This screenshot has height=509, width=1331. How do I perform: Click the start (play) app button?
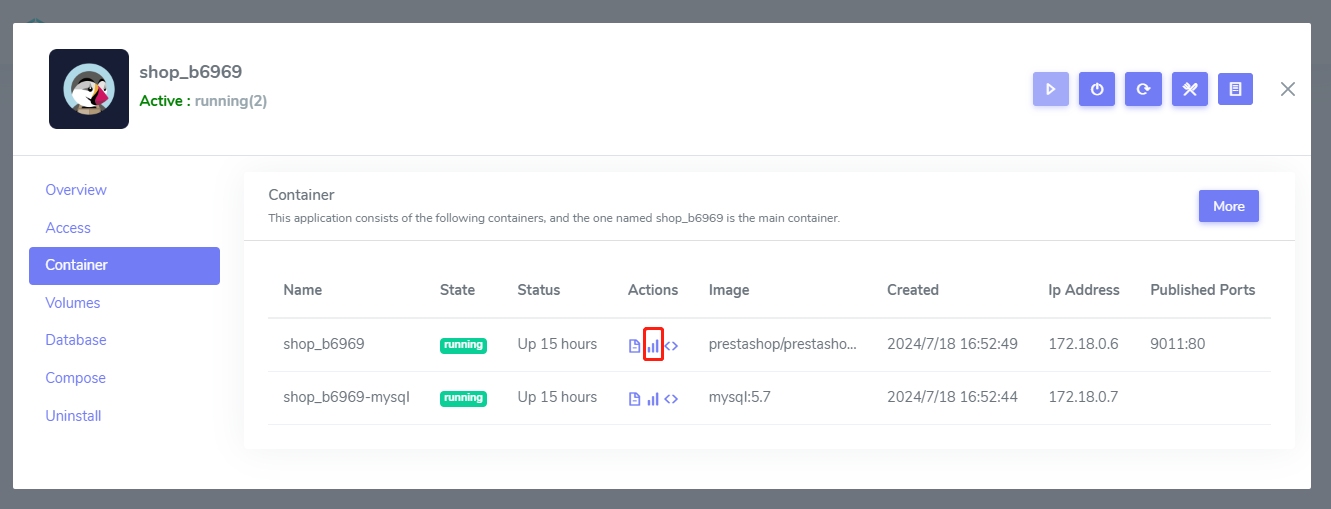(1050, 89)
